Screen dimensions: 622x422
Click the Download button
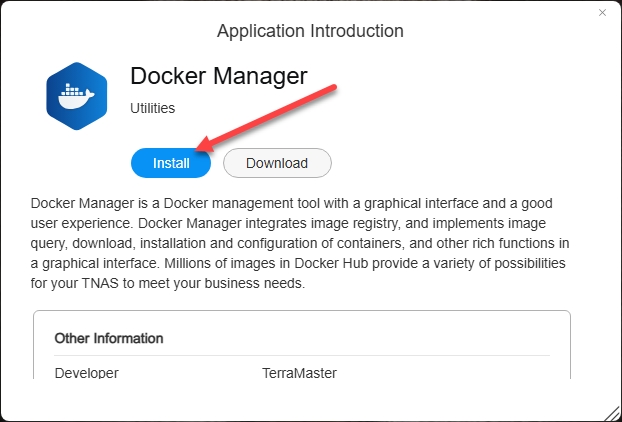pos(277,163)
